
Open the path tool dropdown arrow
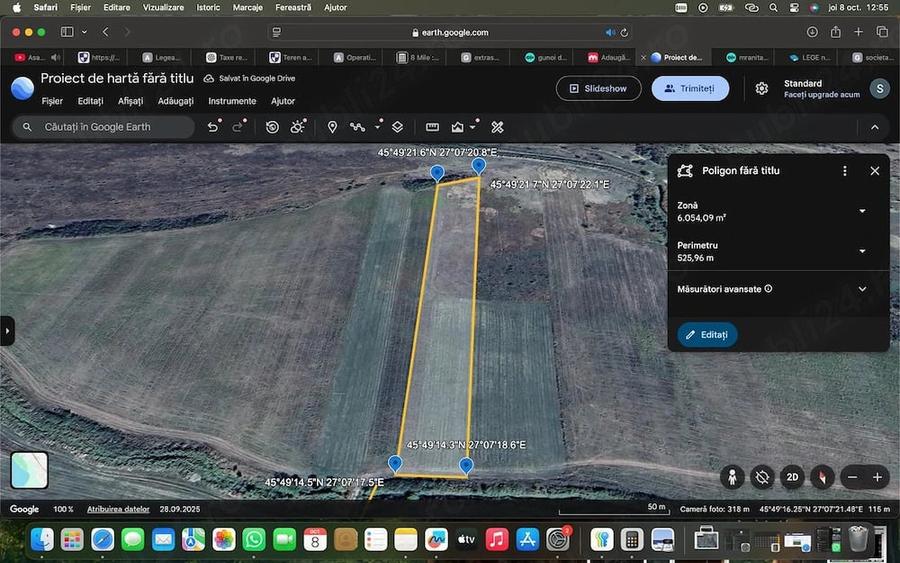tap(378, 127)
